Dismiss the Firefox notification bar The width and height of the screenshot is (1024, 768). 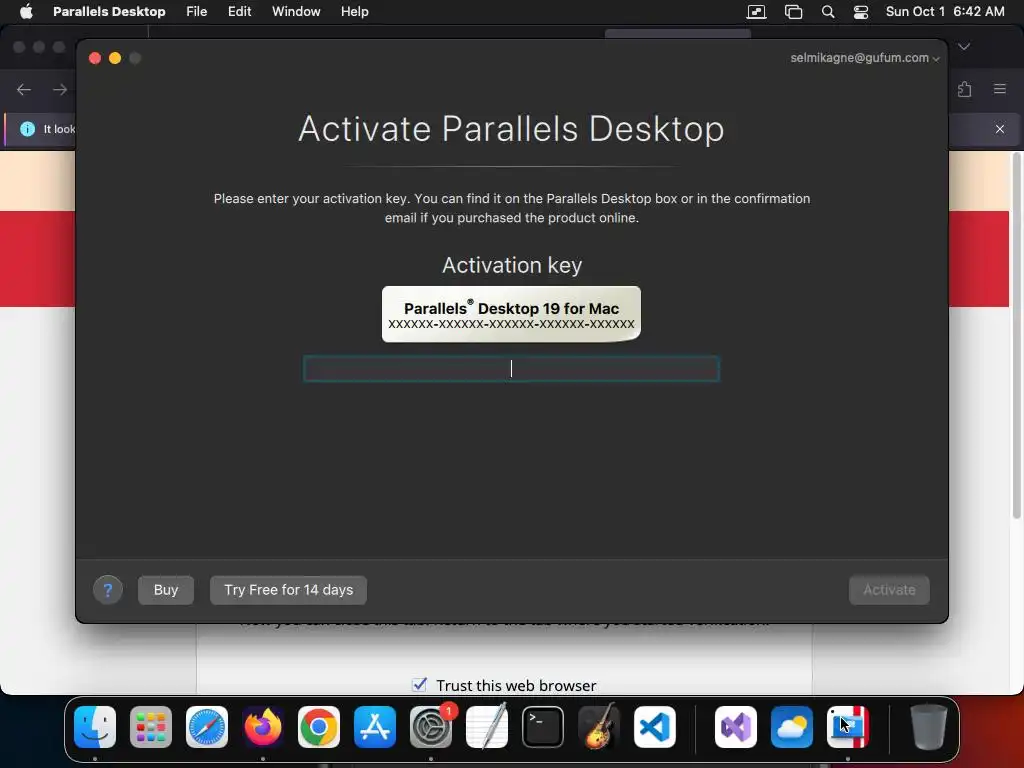pos(999,129)
